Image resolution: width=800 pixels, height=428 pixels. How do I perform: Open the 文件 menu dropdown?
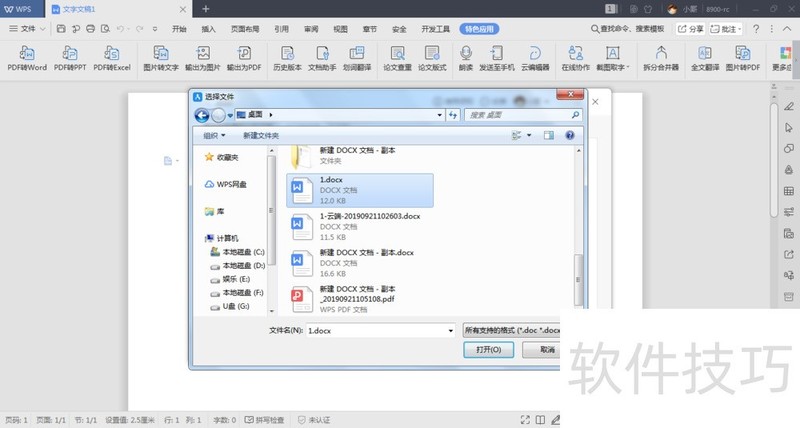click(27, 29)
